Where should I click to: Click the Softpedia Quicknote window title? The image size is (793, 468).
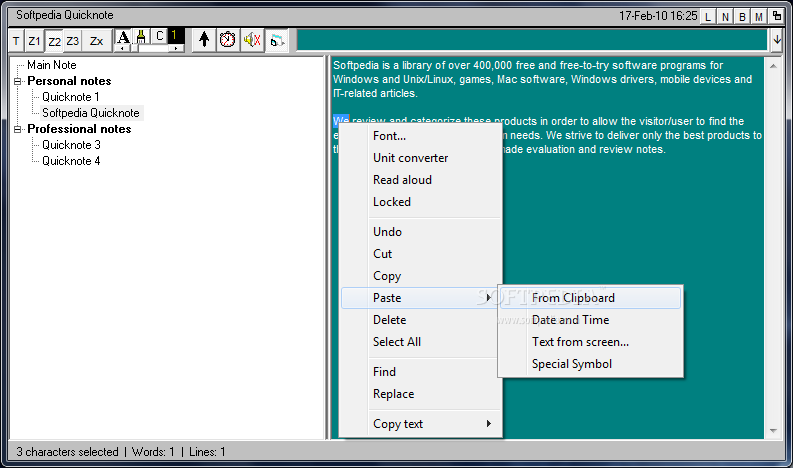65,15
